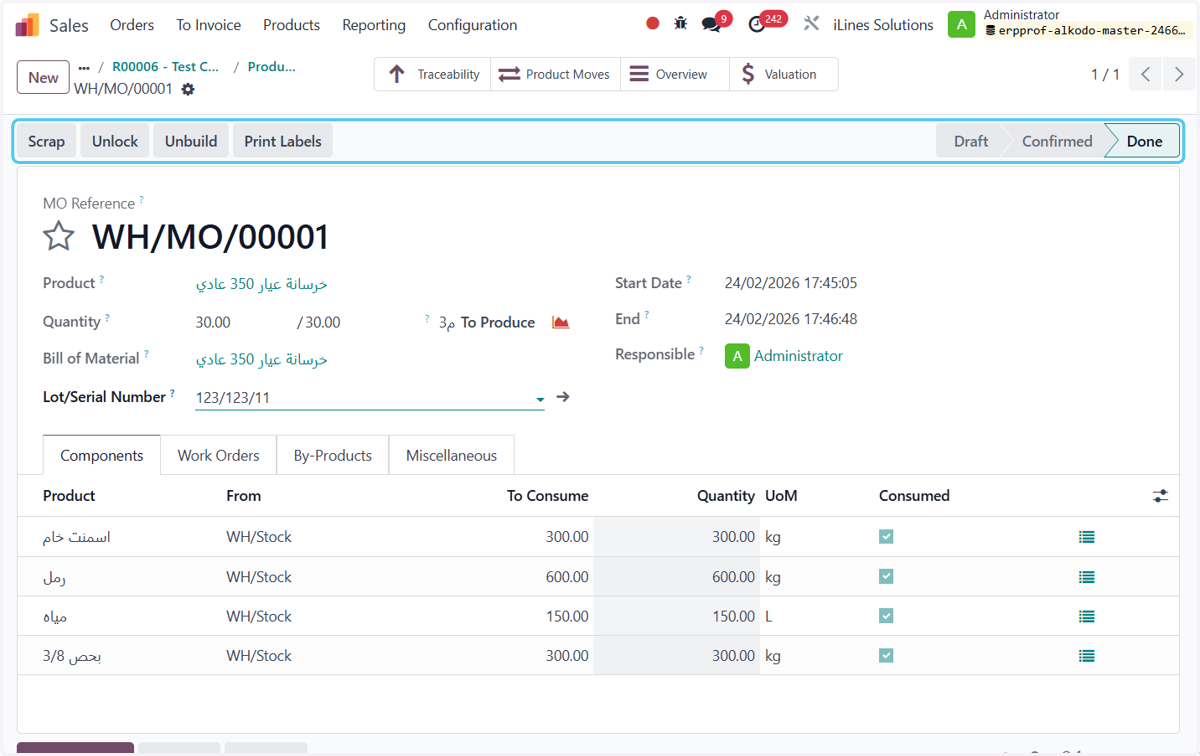1200x756 pixels.
Task: Click the favorite star next to WH/MO/00001
Action: click(x=59, y=237)
